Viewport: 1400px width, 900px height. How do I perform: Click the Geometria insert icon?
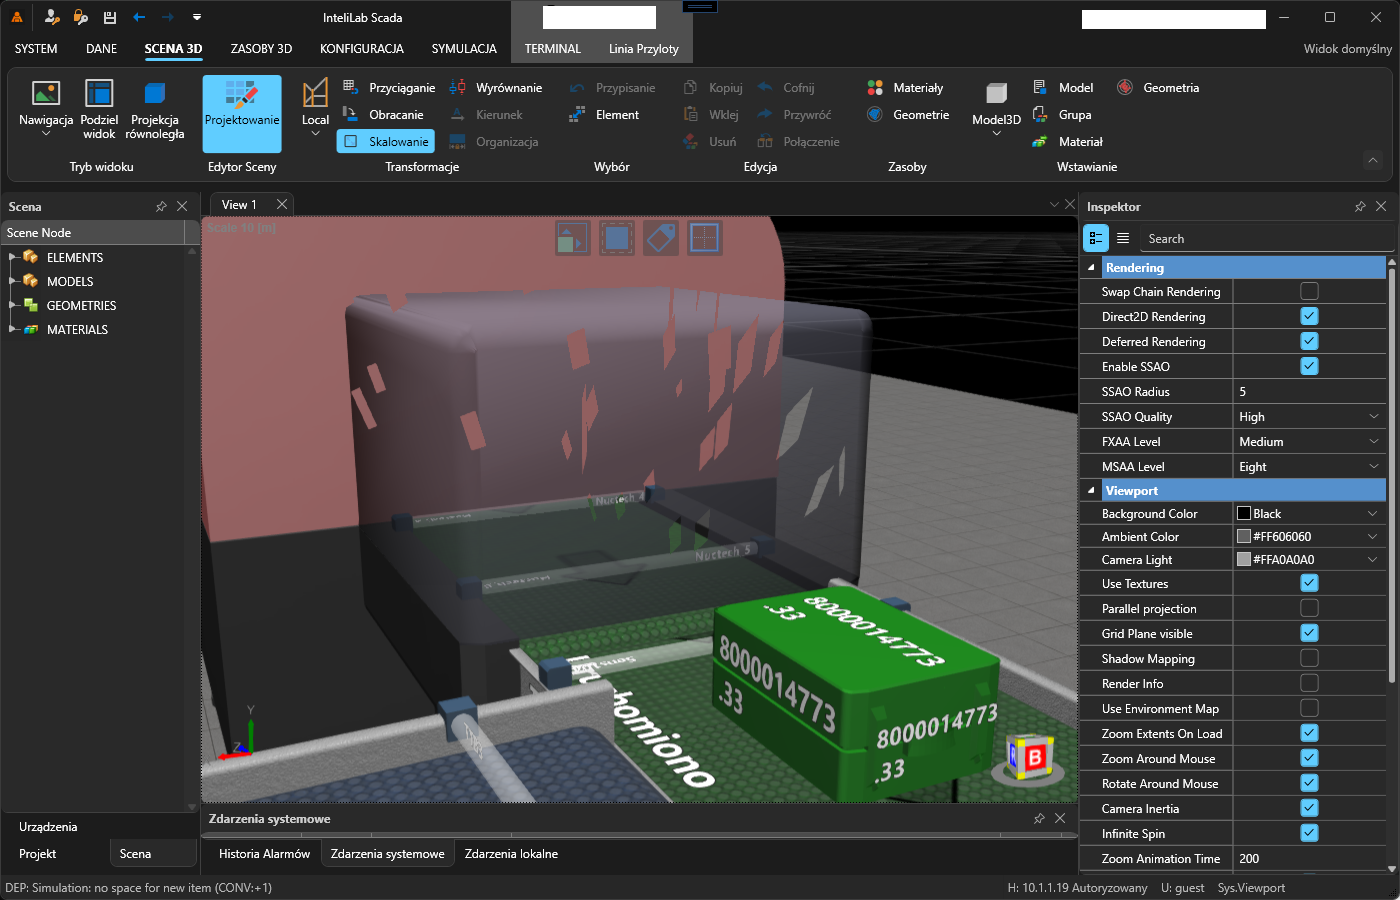[x=1157, y=87]
